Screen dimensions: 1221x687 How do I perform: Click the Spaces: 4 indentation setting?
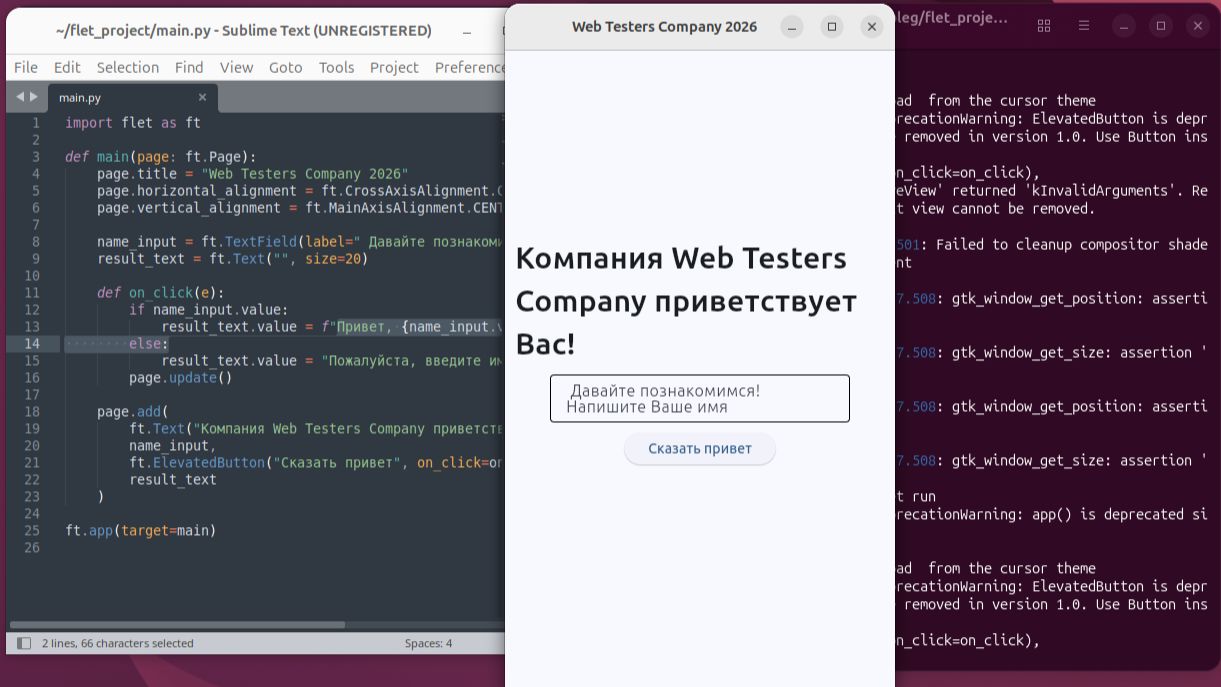pos(428,643)
